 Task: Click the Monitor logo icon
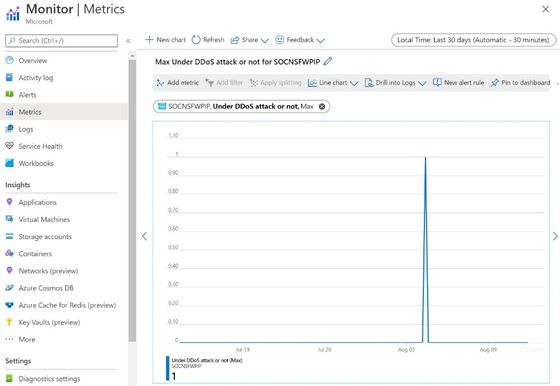13,14
